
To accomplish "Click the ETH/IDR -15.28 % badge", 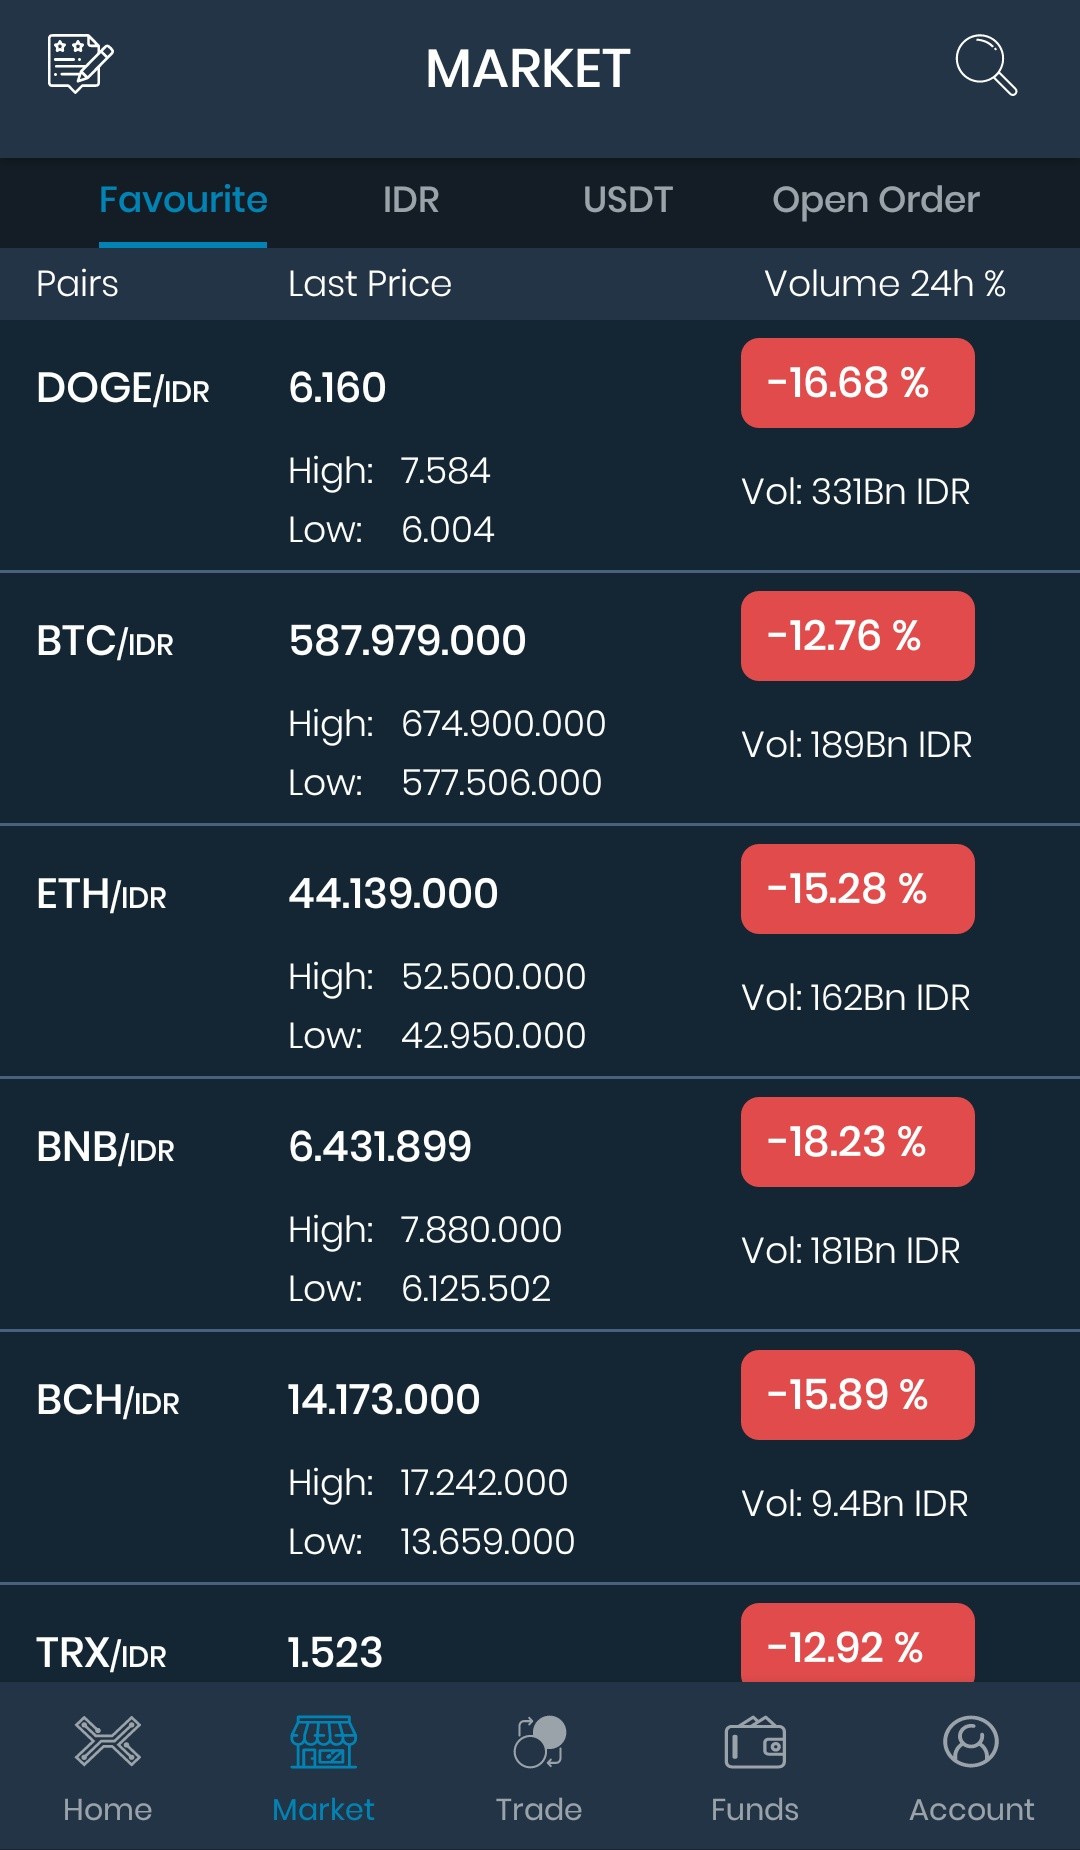I will (858, 889).
